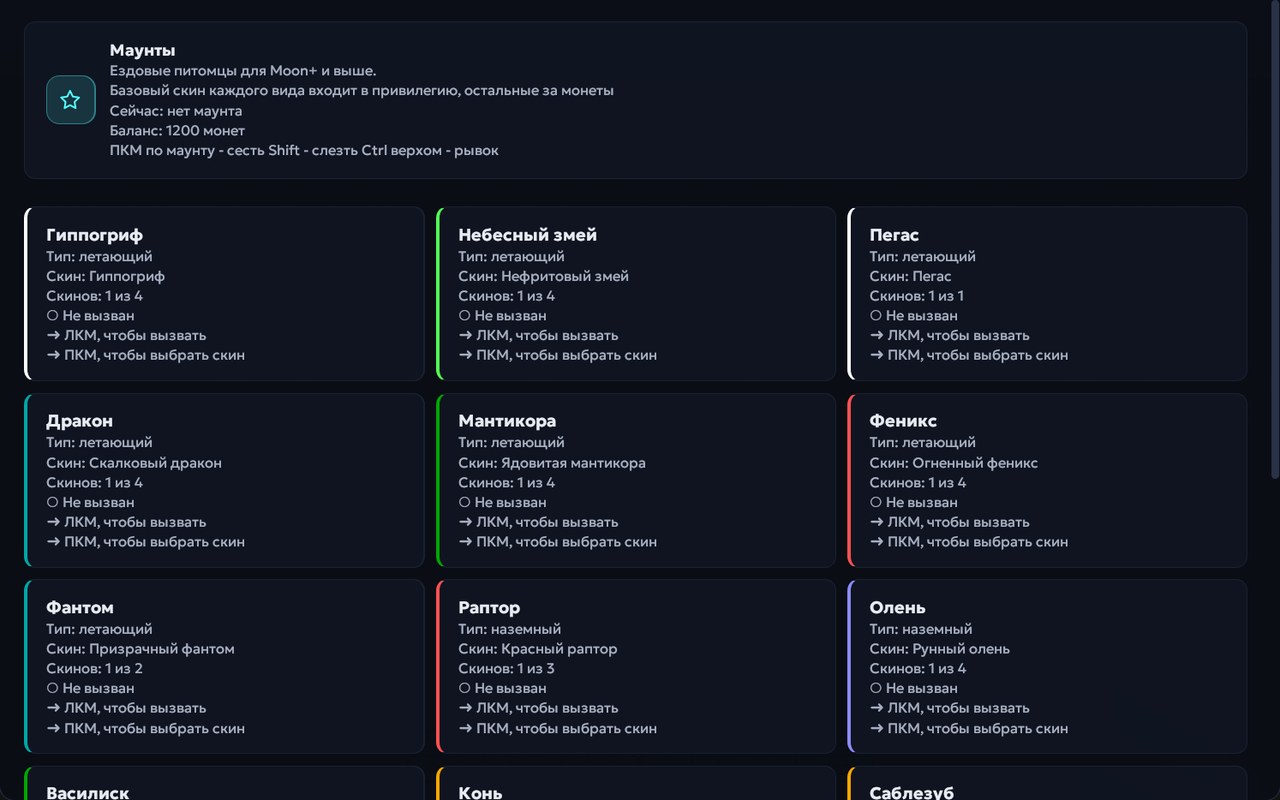Click "Скин: Нефритовый змей" text
This screenshot has height=800, width=1280.
click(543, 276)
